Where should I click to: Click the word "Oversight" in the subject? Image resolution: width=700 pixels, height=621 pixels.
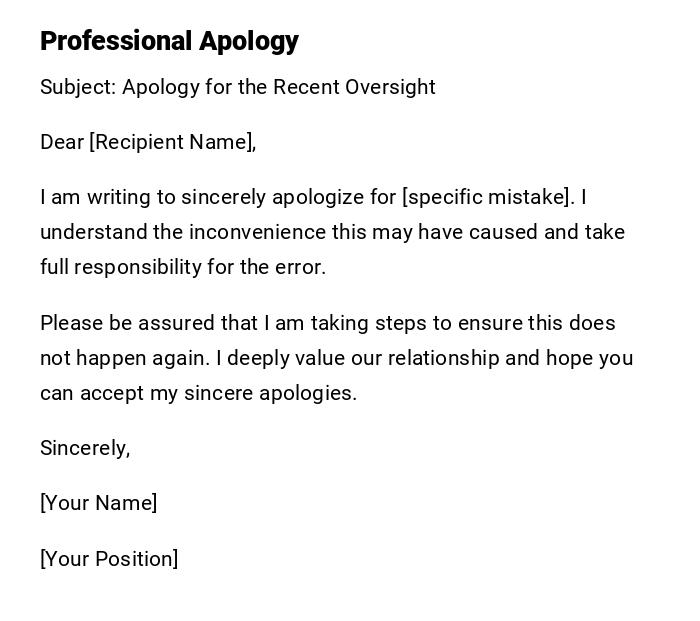390,87
